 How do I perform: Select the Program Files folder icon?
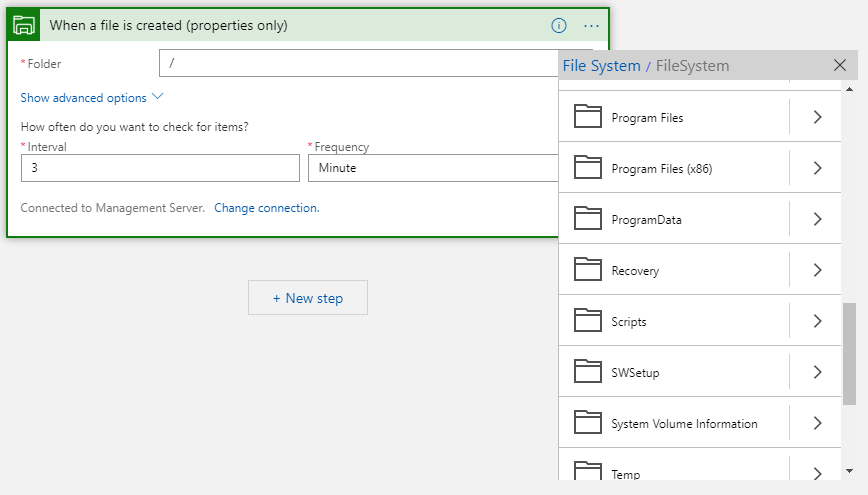coord(587,117)
